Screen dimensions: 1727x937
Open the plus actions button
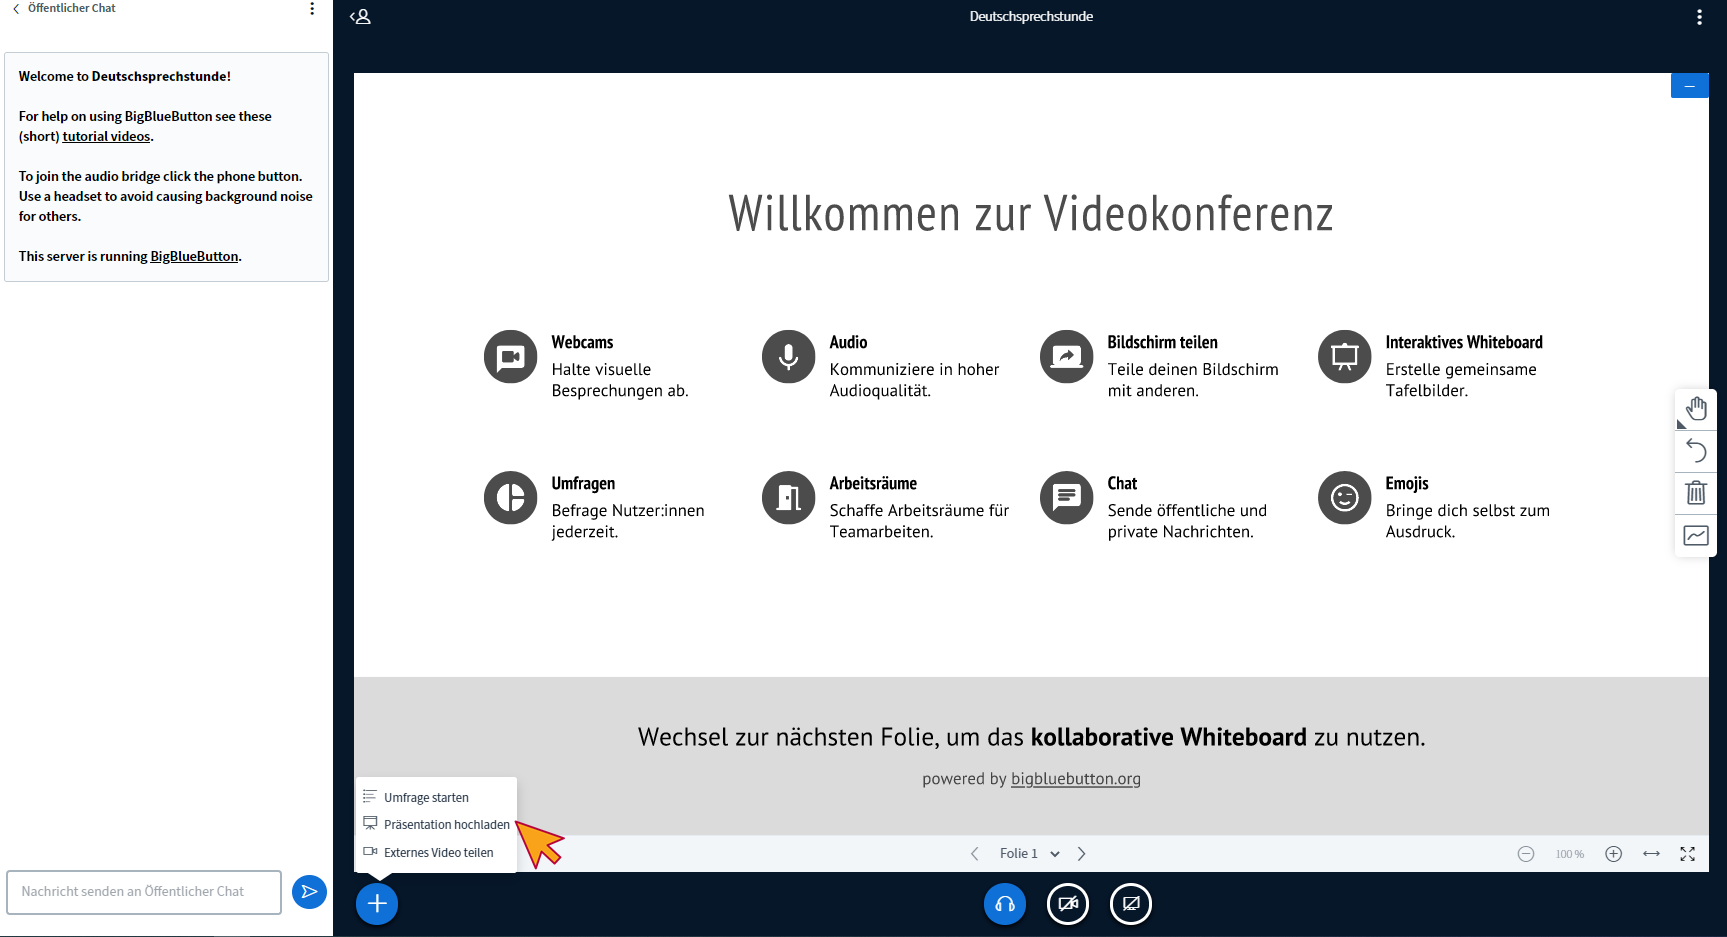point(377,904)
